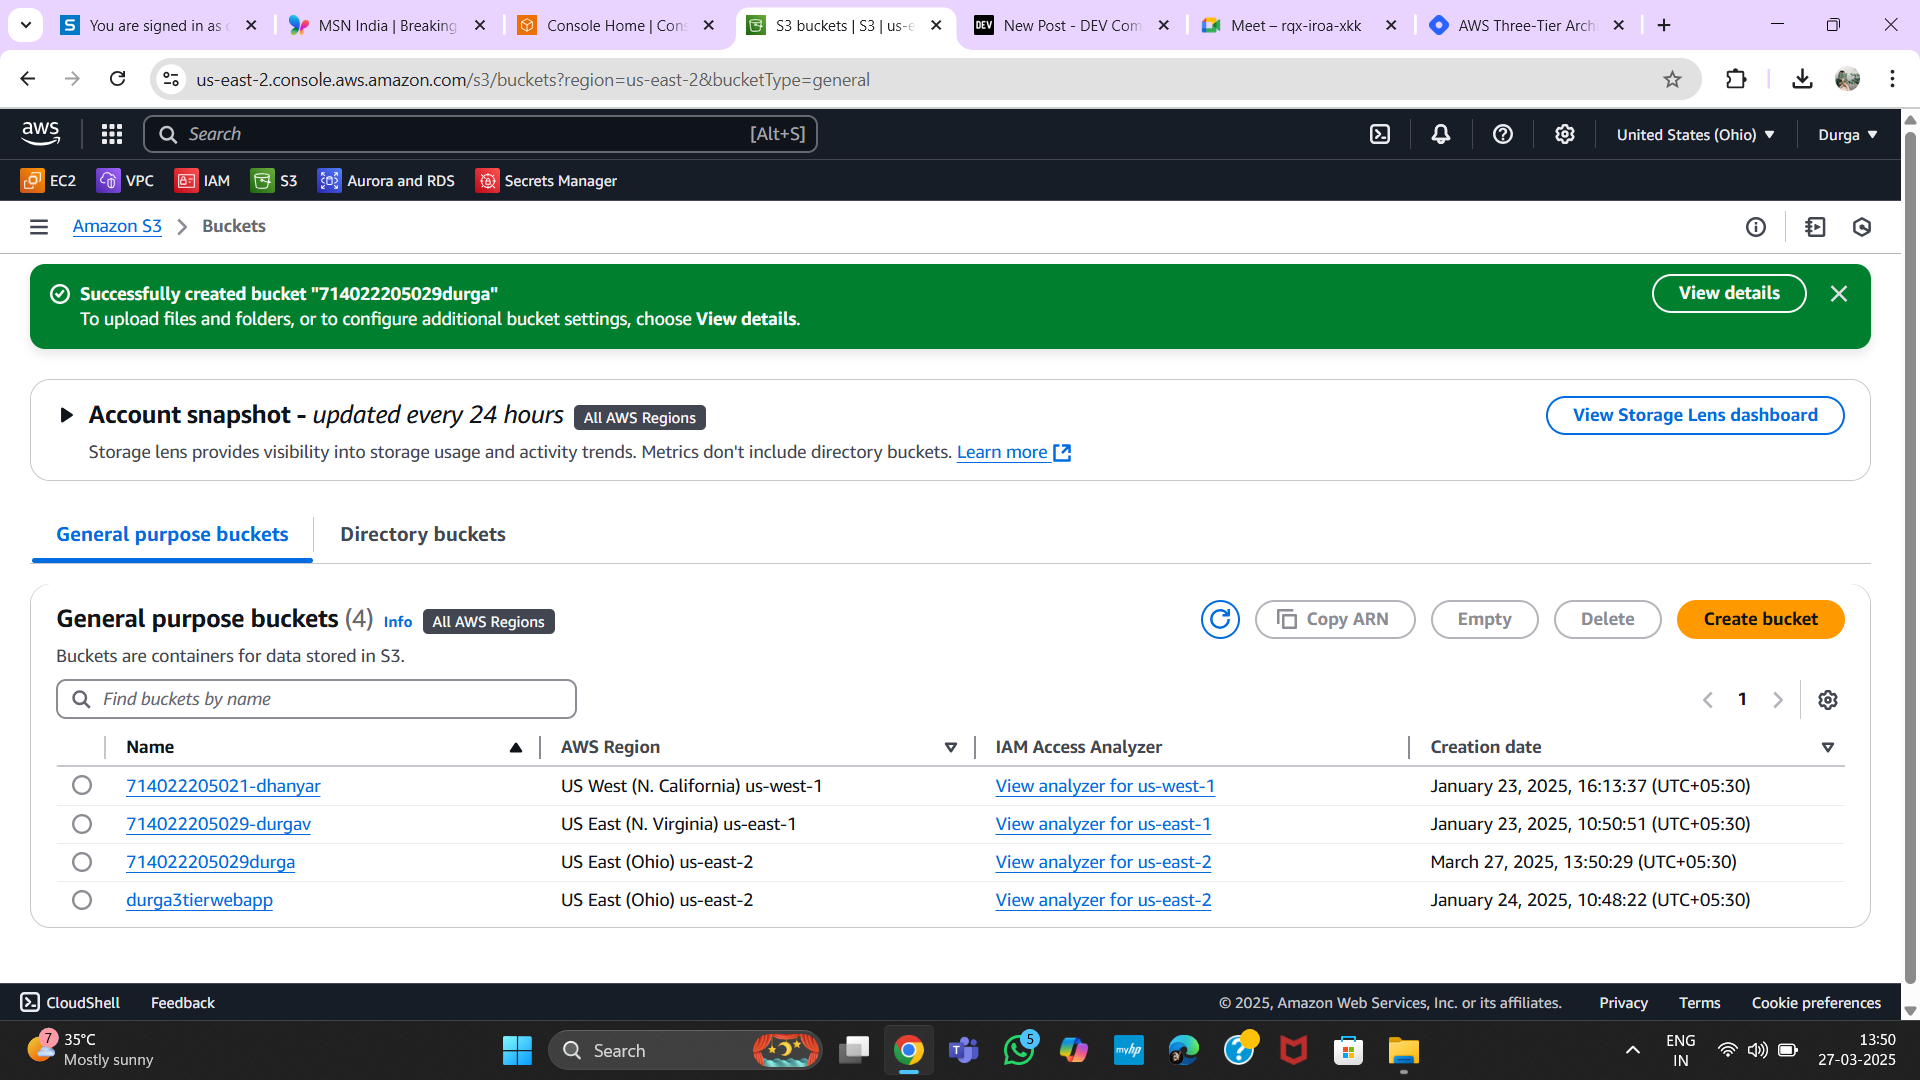Click the Amazon S3 breadcrumb link
This screenshot has height=1080, width=1920.
tap(117, 226)
